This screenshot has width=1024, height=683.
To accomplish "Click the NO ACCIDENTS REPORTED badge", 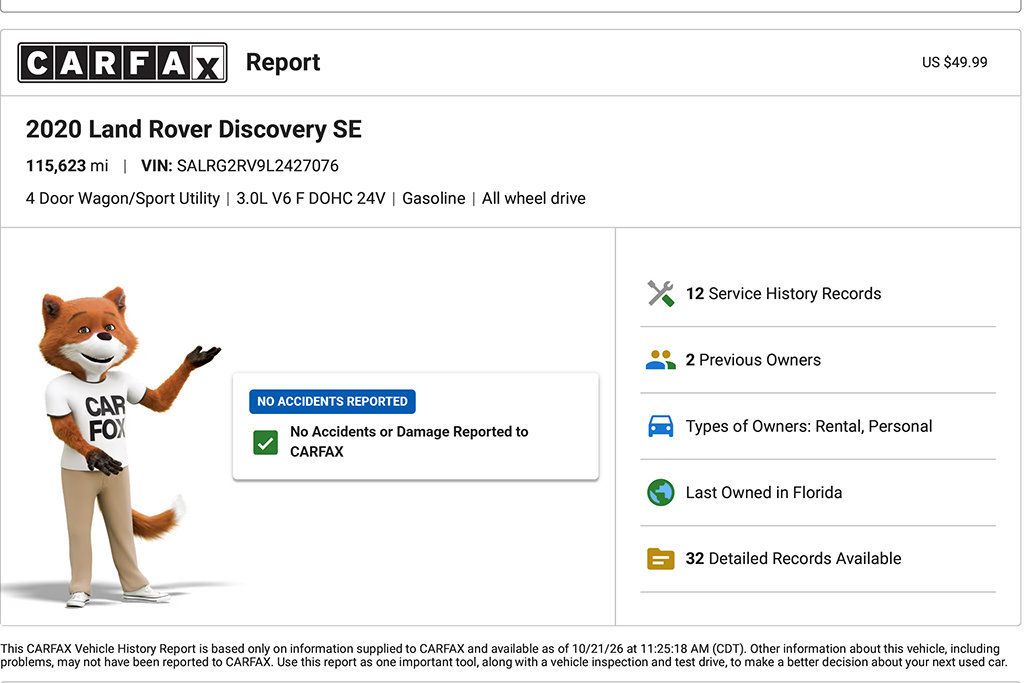I will 332,402.
